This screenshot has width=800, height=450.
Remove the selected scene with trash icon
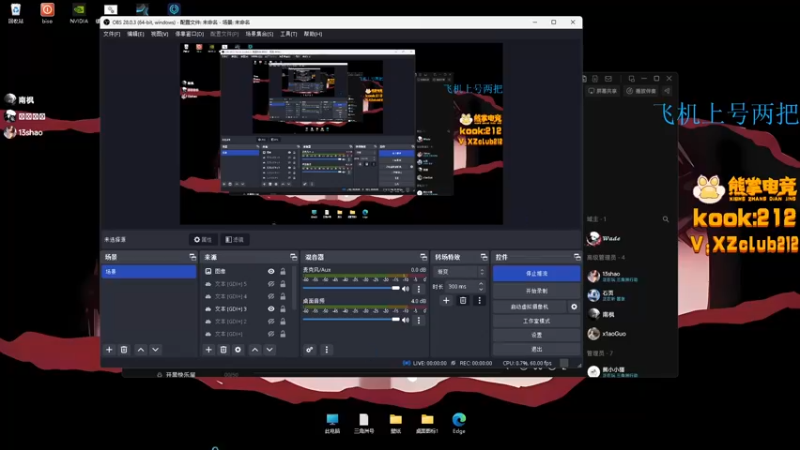(x=124, y=349)
